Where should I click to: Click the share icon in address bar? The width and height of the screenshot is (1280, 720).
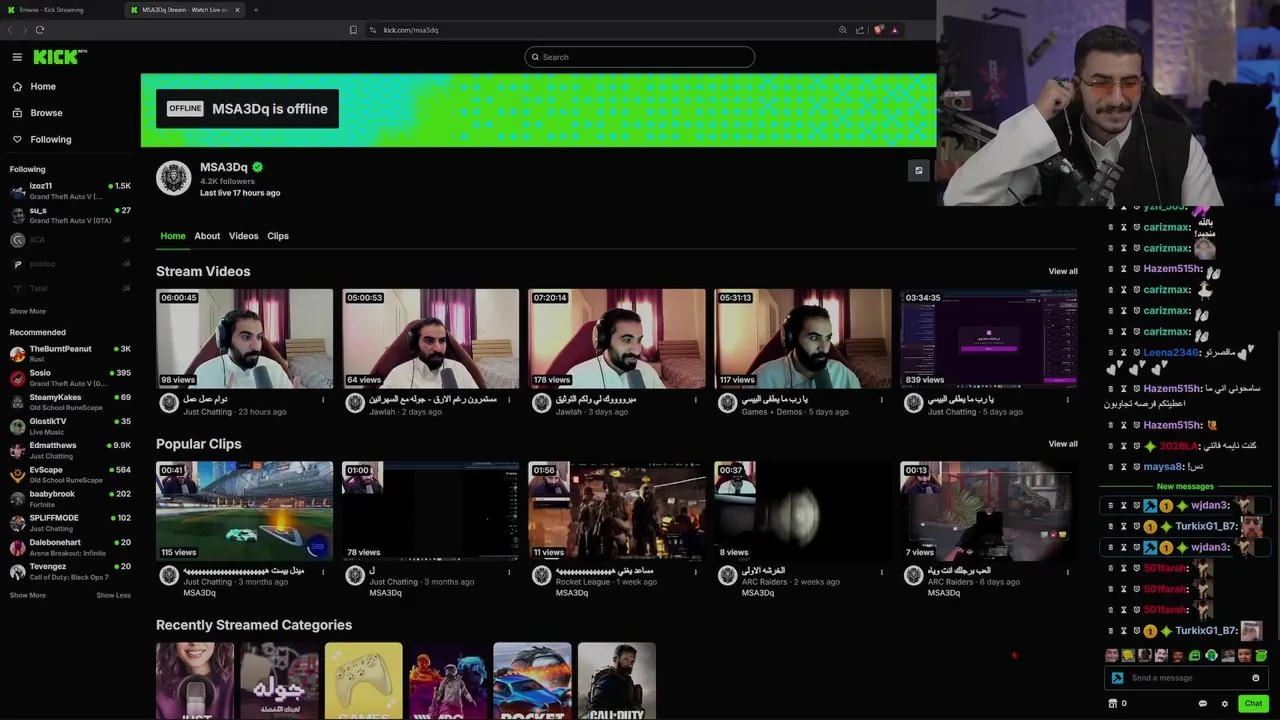(x=860, y=30)
